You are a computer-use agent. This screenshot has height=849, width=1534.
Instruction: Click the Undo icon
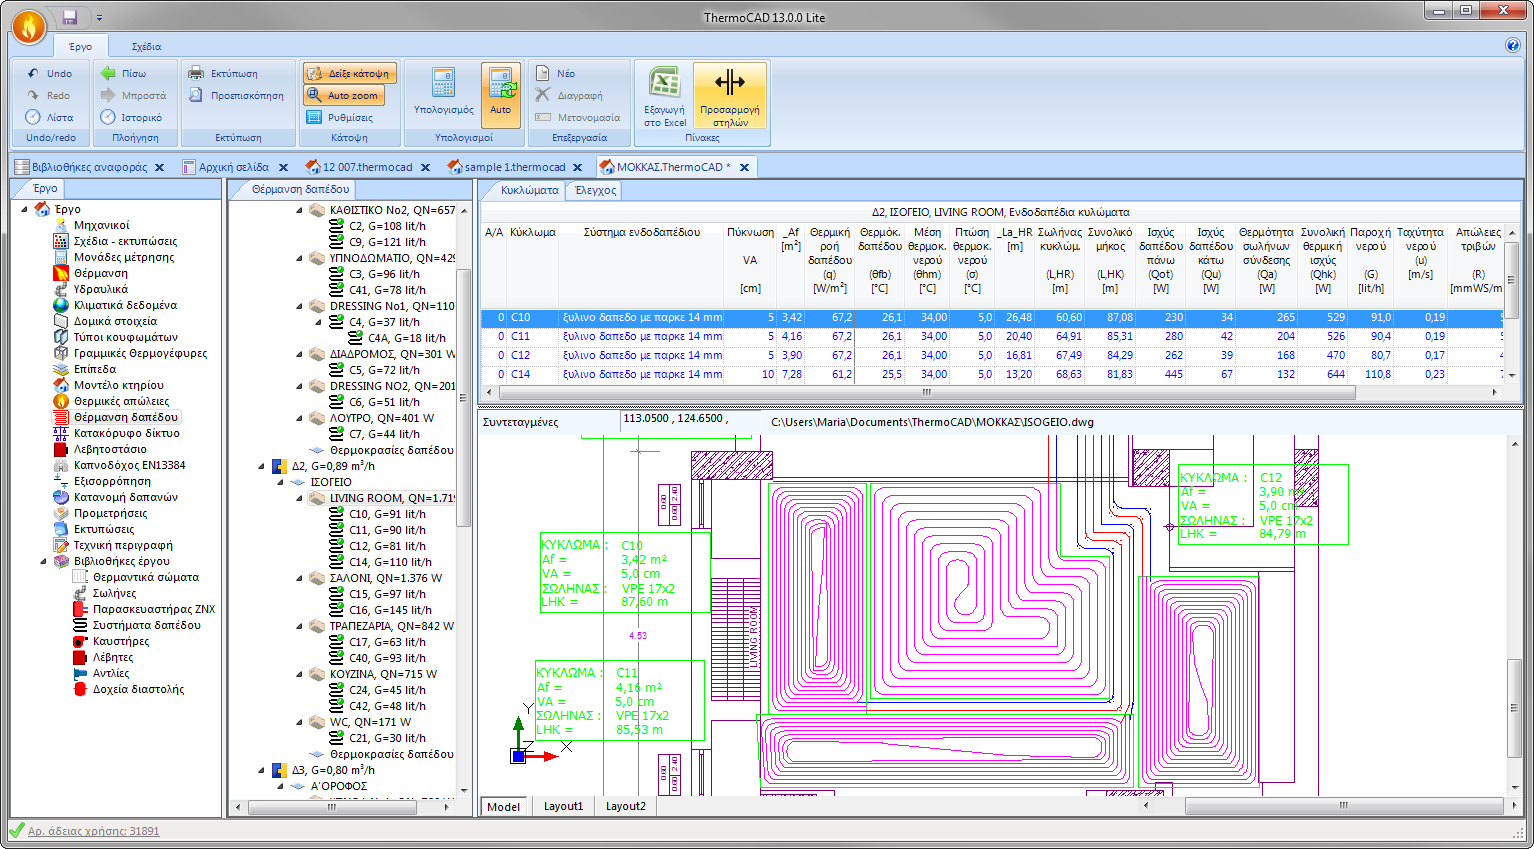[35, 72]
